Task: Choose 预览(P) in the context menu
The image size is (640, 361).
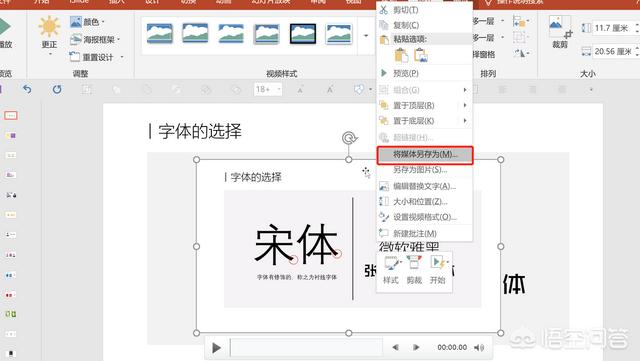Action: (405, 73)
